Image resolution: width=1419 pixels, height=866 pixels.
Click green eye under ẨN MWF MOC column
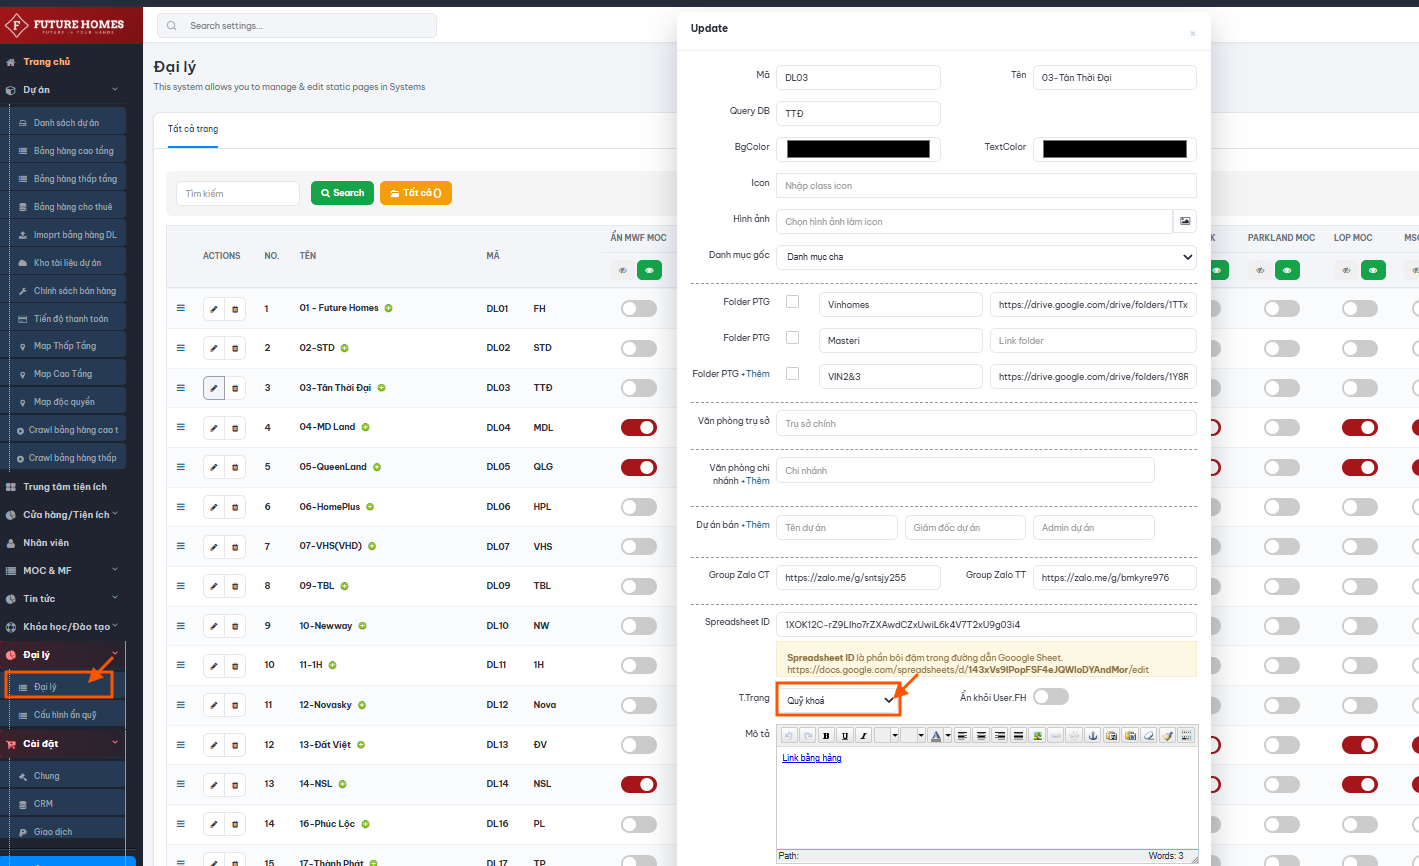[649, 270]
